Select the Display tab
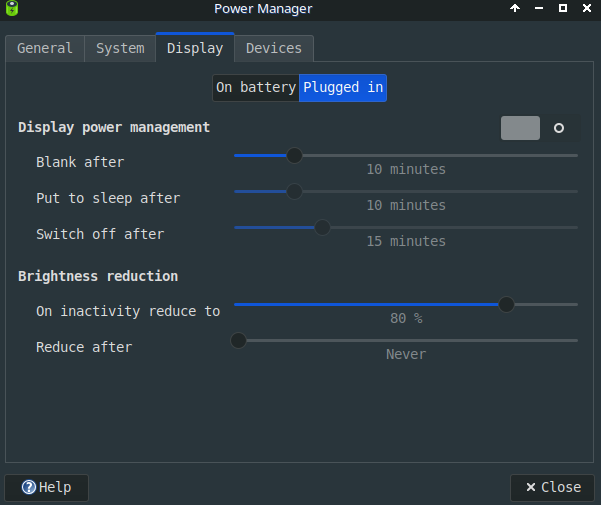 pyautogui.click(x=195, y=48)
